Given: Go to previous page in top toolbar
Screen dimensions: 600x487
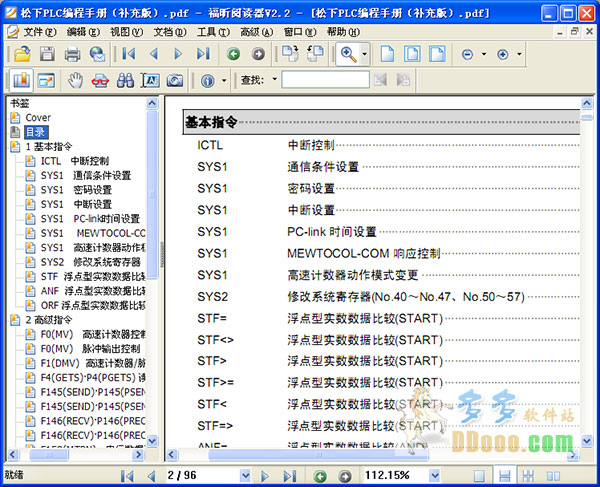Looking at the screenshot, I should (154, 54).
